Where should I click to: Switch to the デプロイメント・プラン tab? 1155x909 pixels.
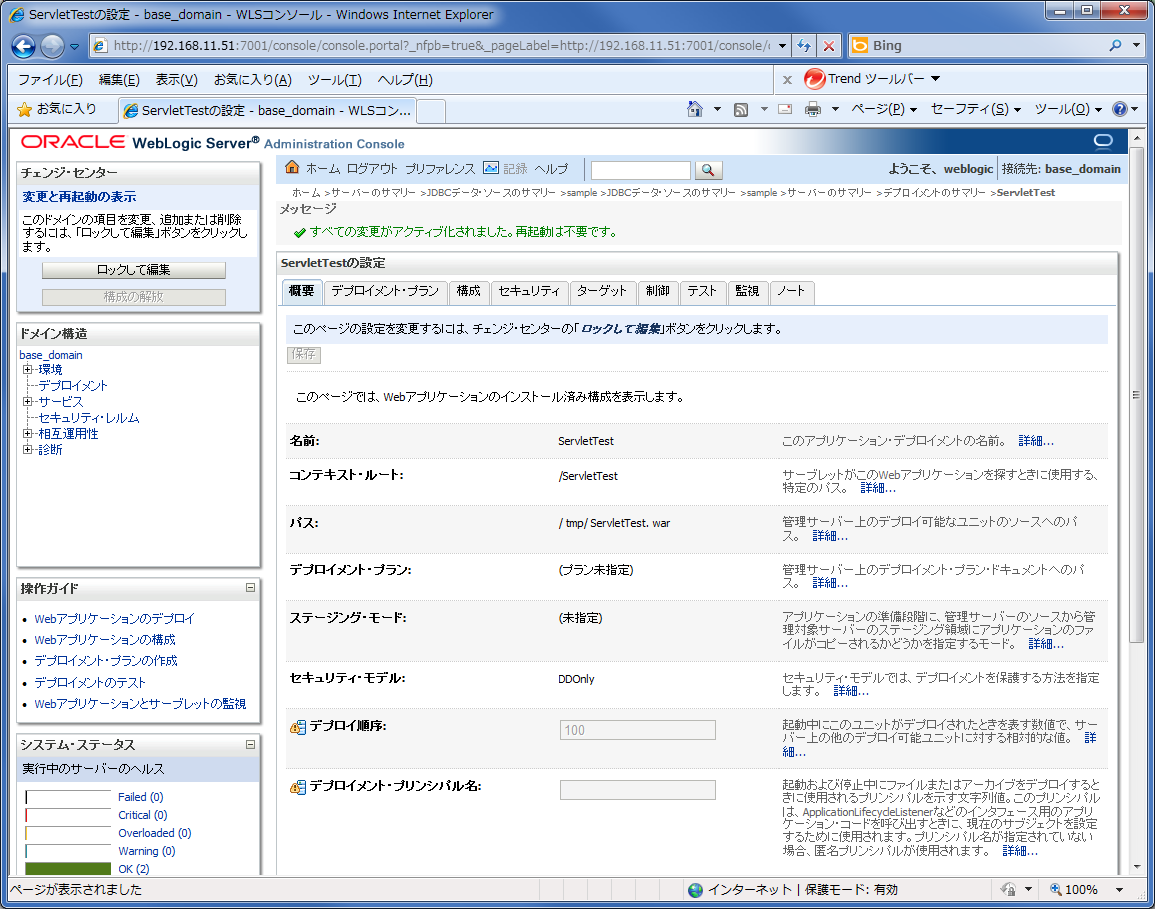coord(385,292)
